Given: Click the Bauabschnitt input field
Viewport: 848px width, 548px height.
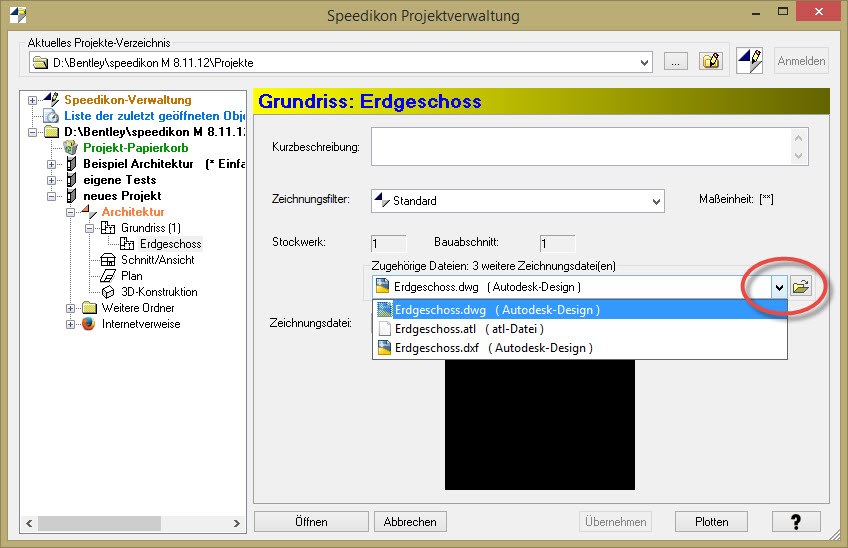Looking at the screenshot, I should (558, 243).
